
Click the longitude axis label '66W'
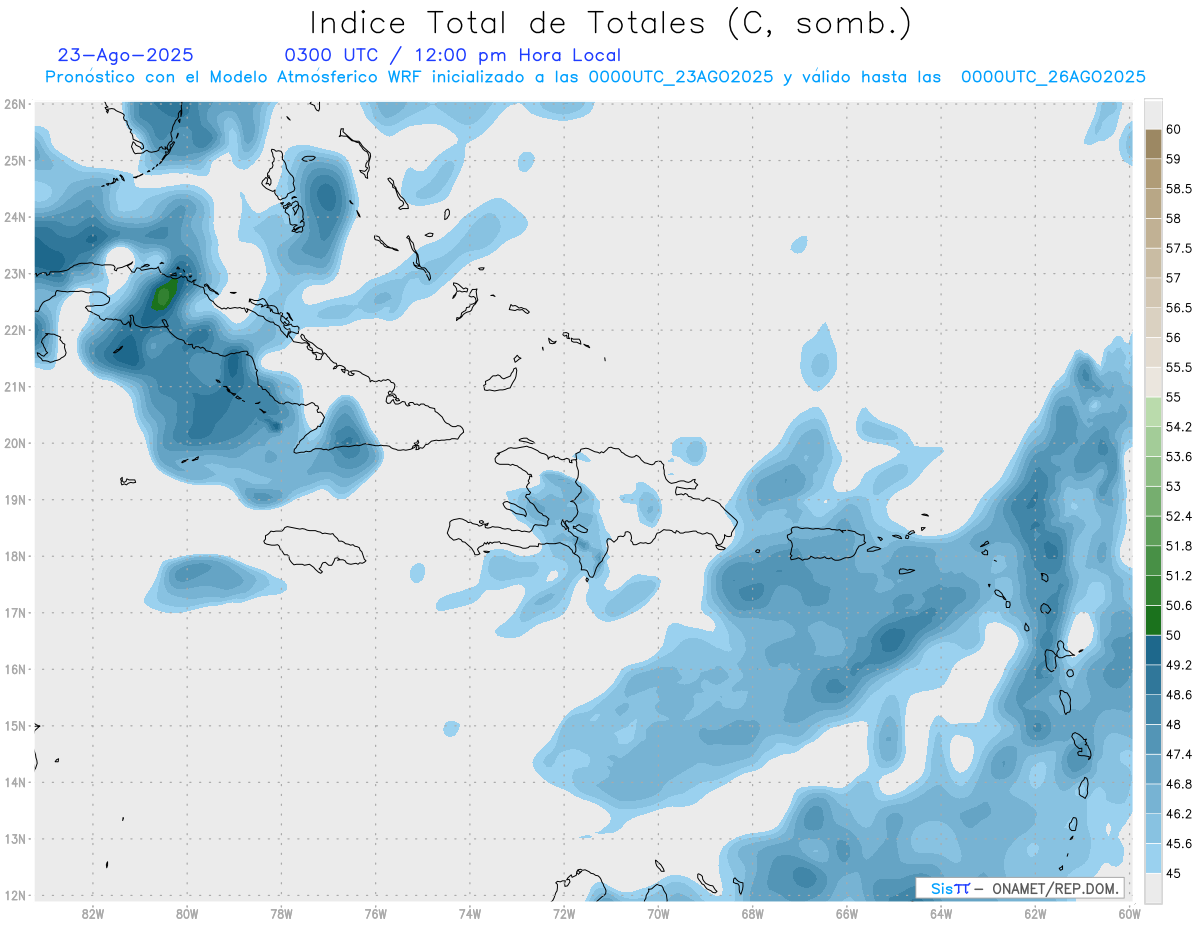(847, 913)
